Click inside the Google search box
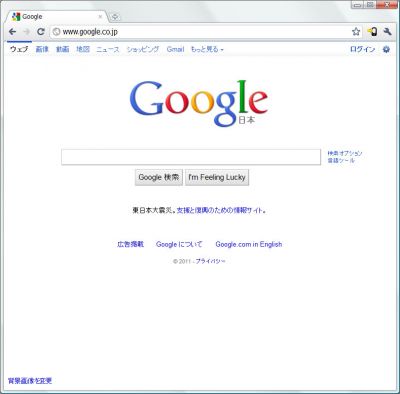The image size is (400, 394). coord(191,157)
